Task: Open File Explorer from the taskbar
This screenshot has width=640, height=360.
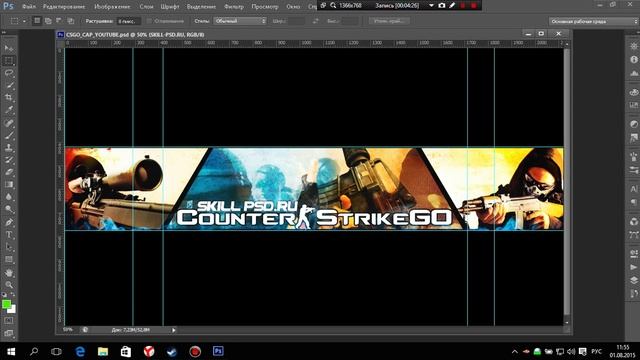Action: tap(103, 351)
